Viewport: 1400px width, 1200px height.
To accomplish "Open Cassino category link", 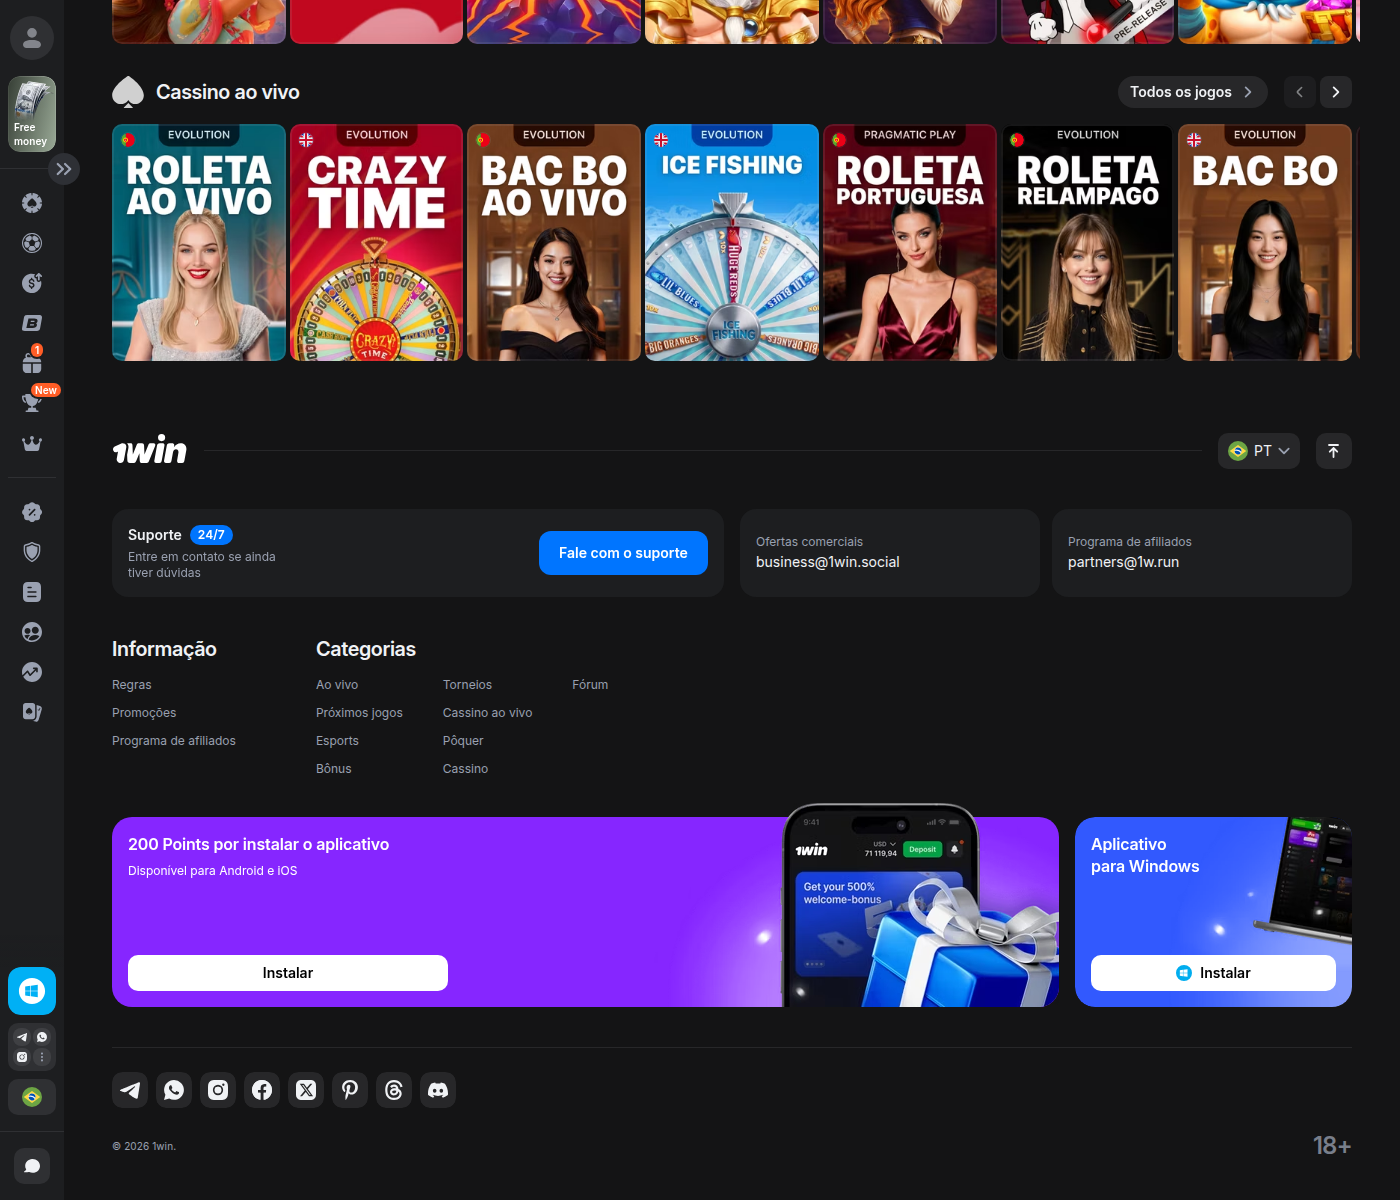I will click(465, 769).
